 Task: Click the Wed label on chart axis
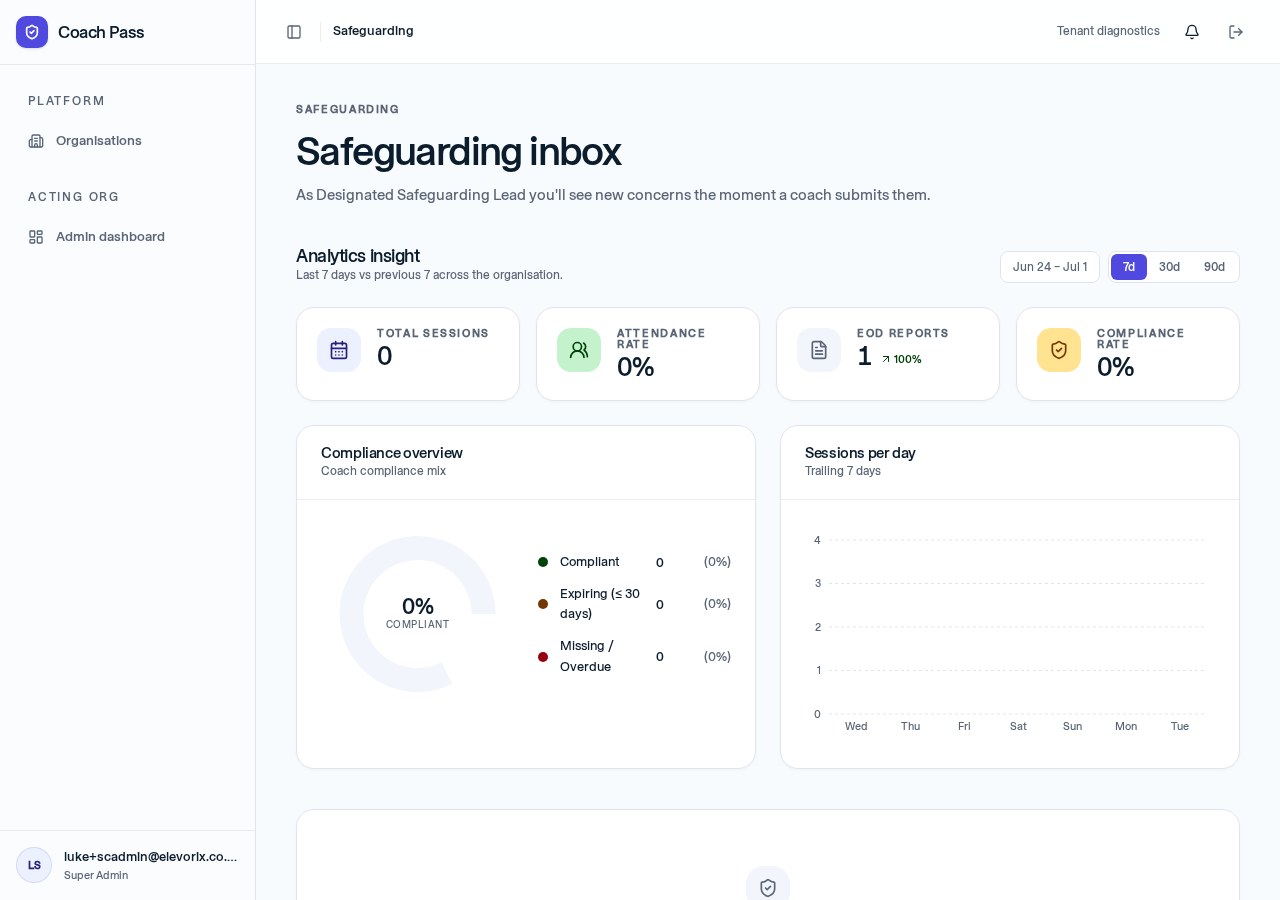[x=856, y=726]
